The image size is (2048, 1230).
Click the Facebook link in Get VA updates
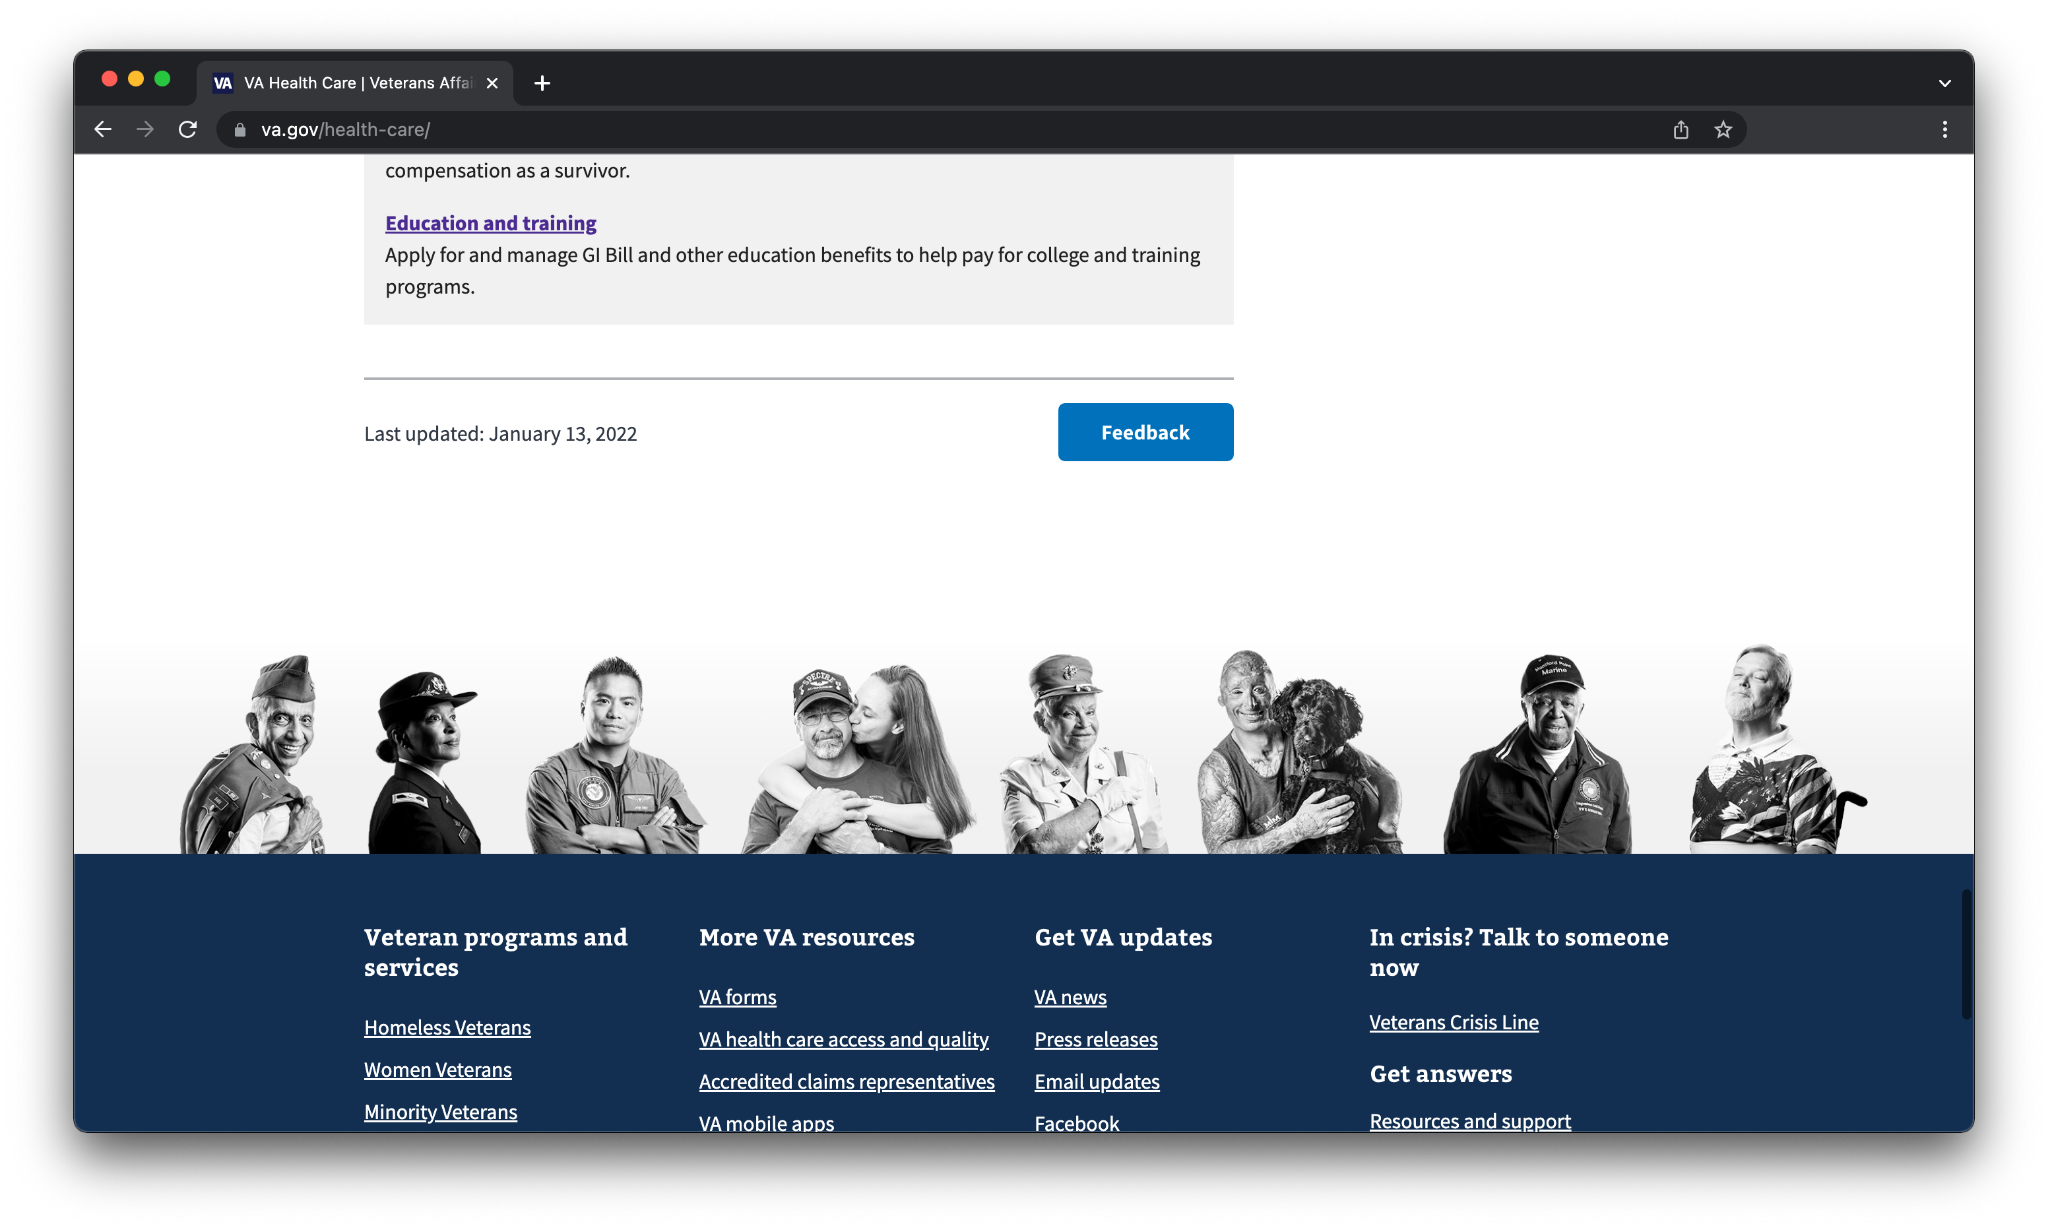1075,1123
